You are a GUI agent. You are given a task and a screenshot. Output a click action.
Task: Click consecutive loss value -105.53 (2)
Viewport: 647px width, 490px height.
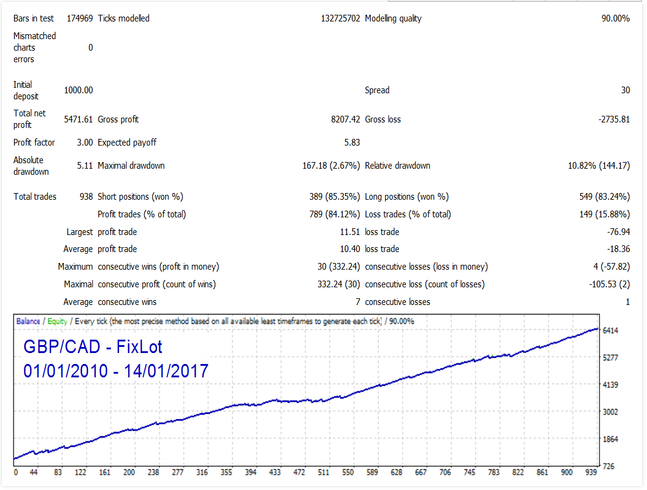tap(609, 284)
